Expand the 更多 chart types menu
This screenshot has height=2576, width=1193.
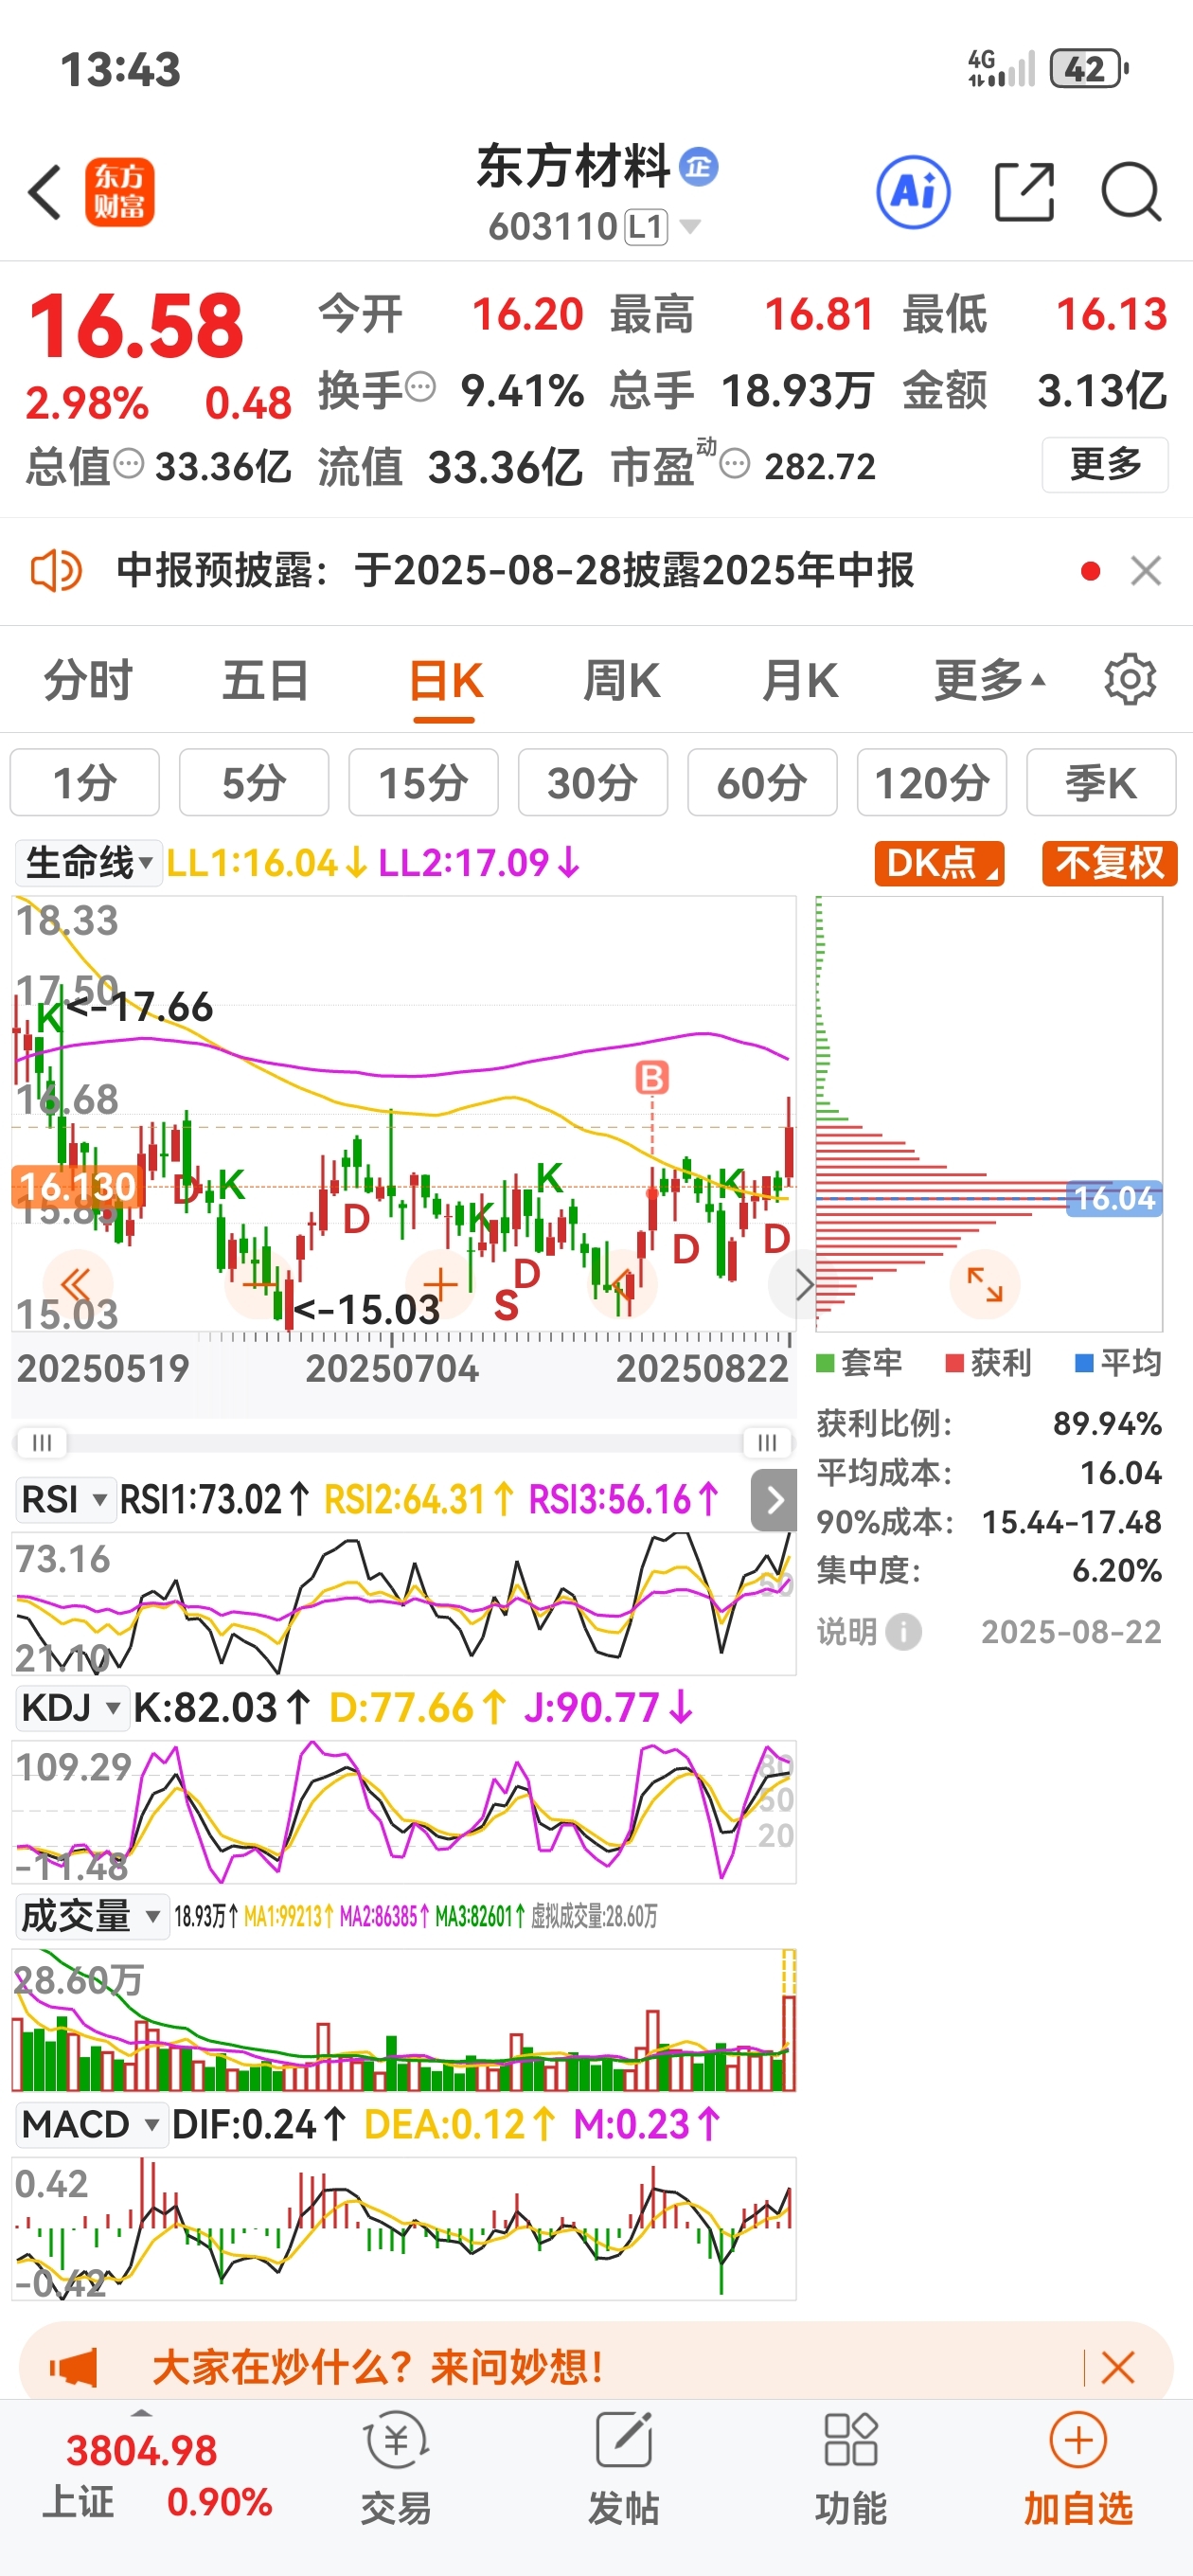(990, 680)
